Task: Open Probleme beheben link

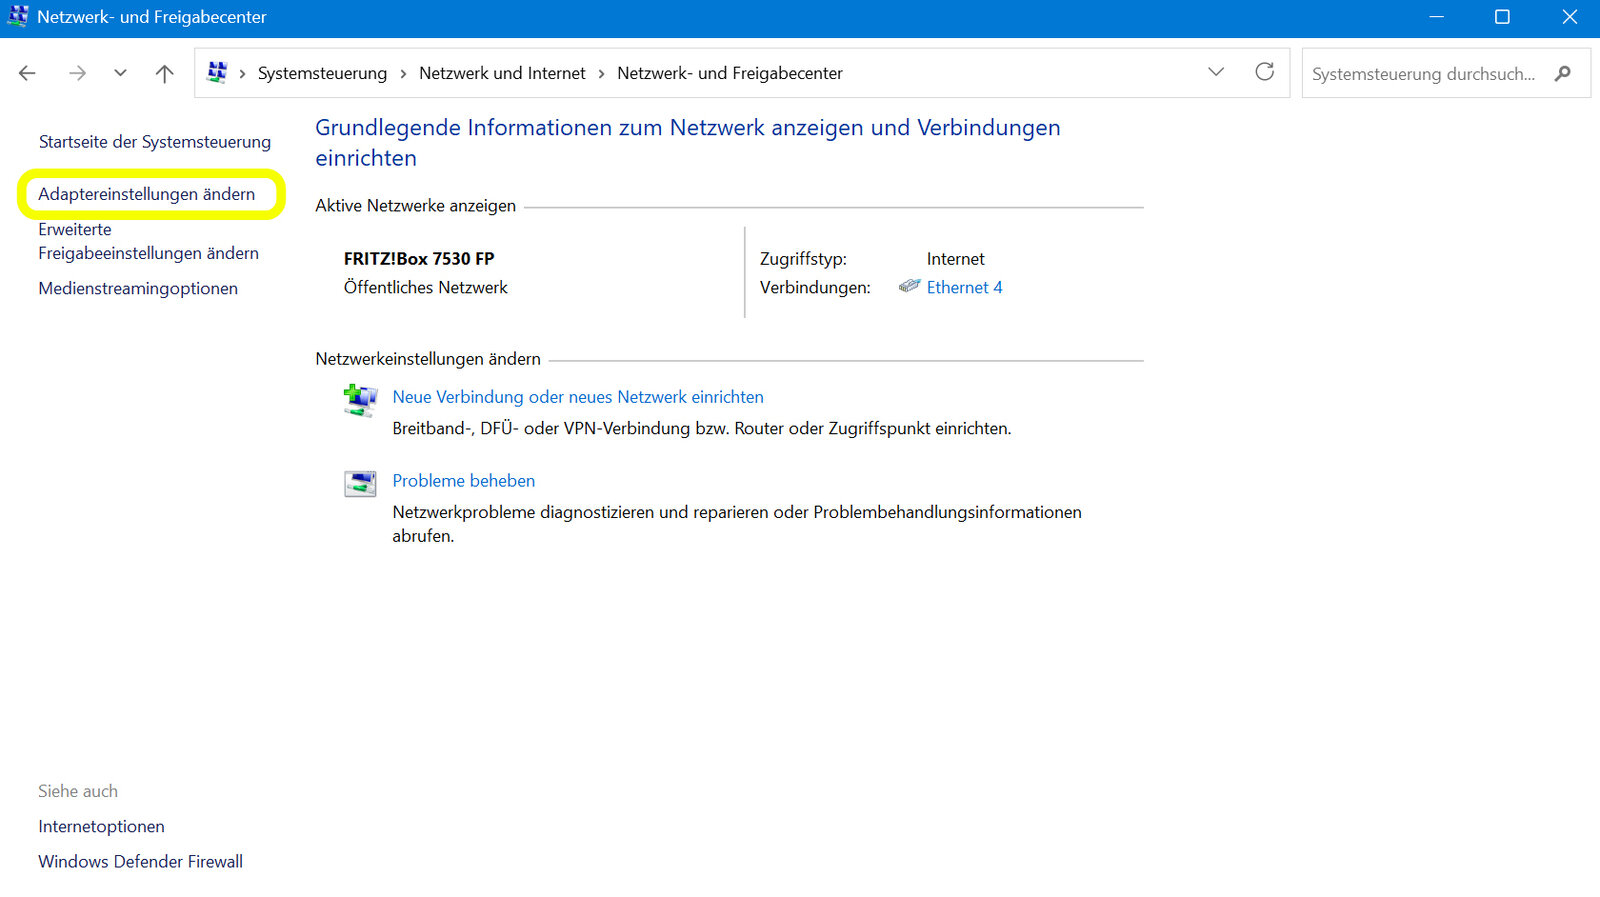Action: pyautogui.click(x=463, y=481)
